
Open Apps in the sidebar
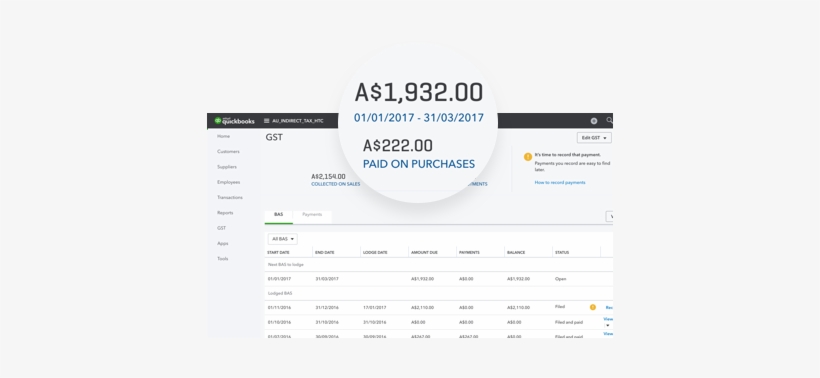(x=223, y=244)
